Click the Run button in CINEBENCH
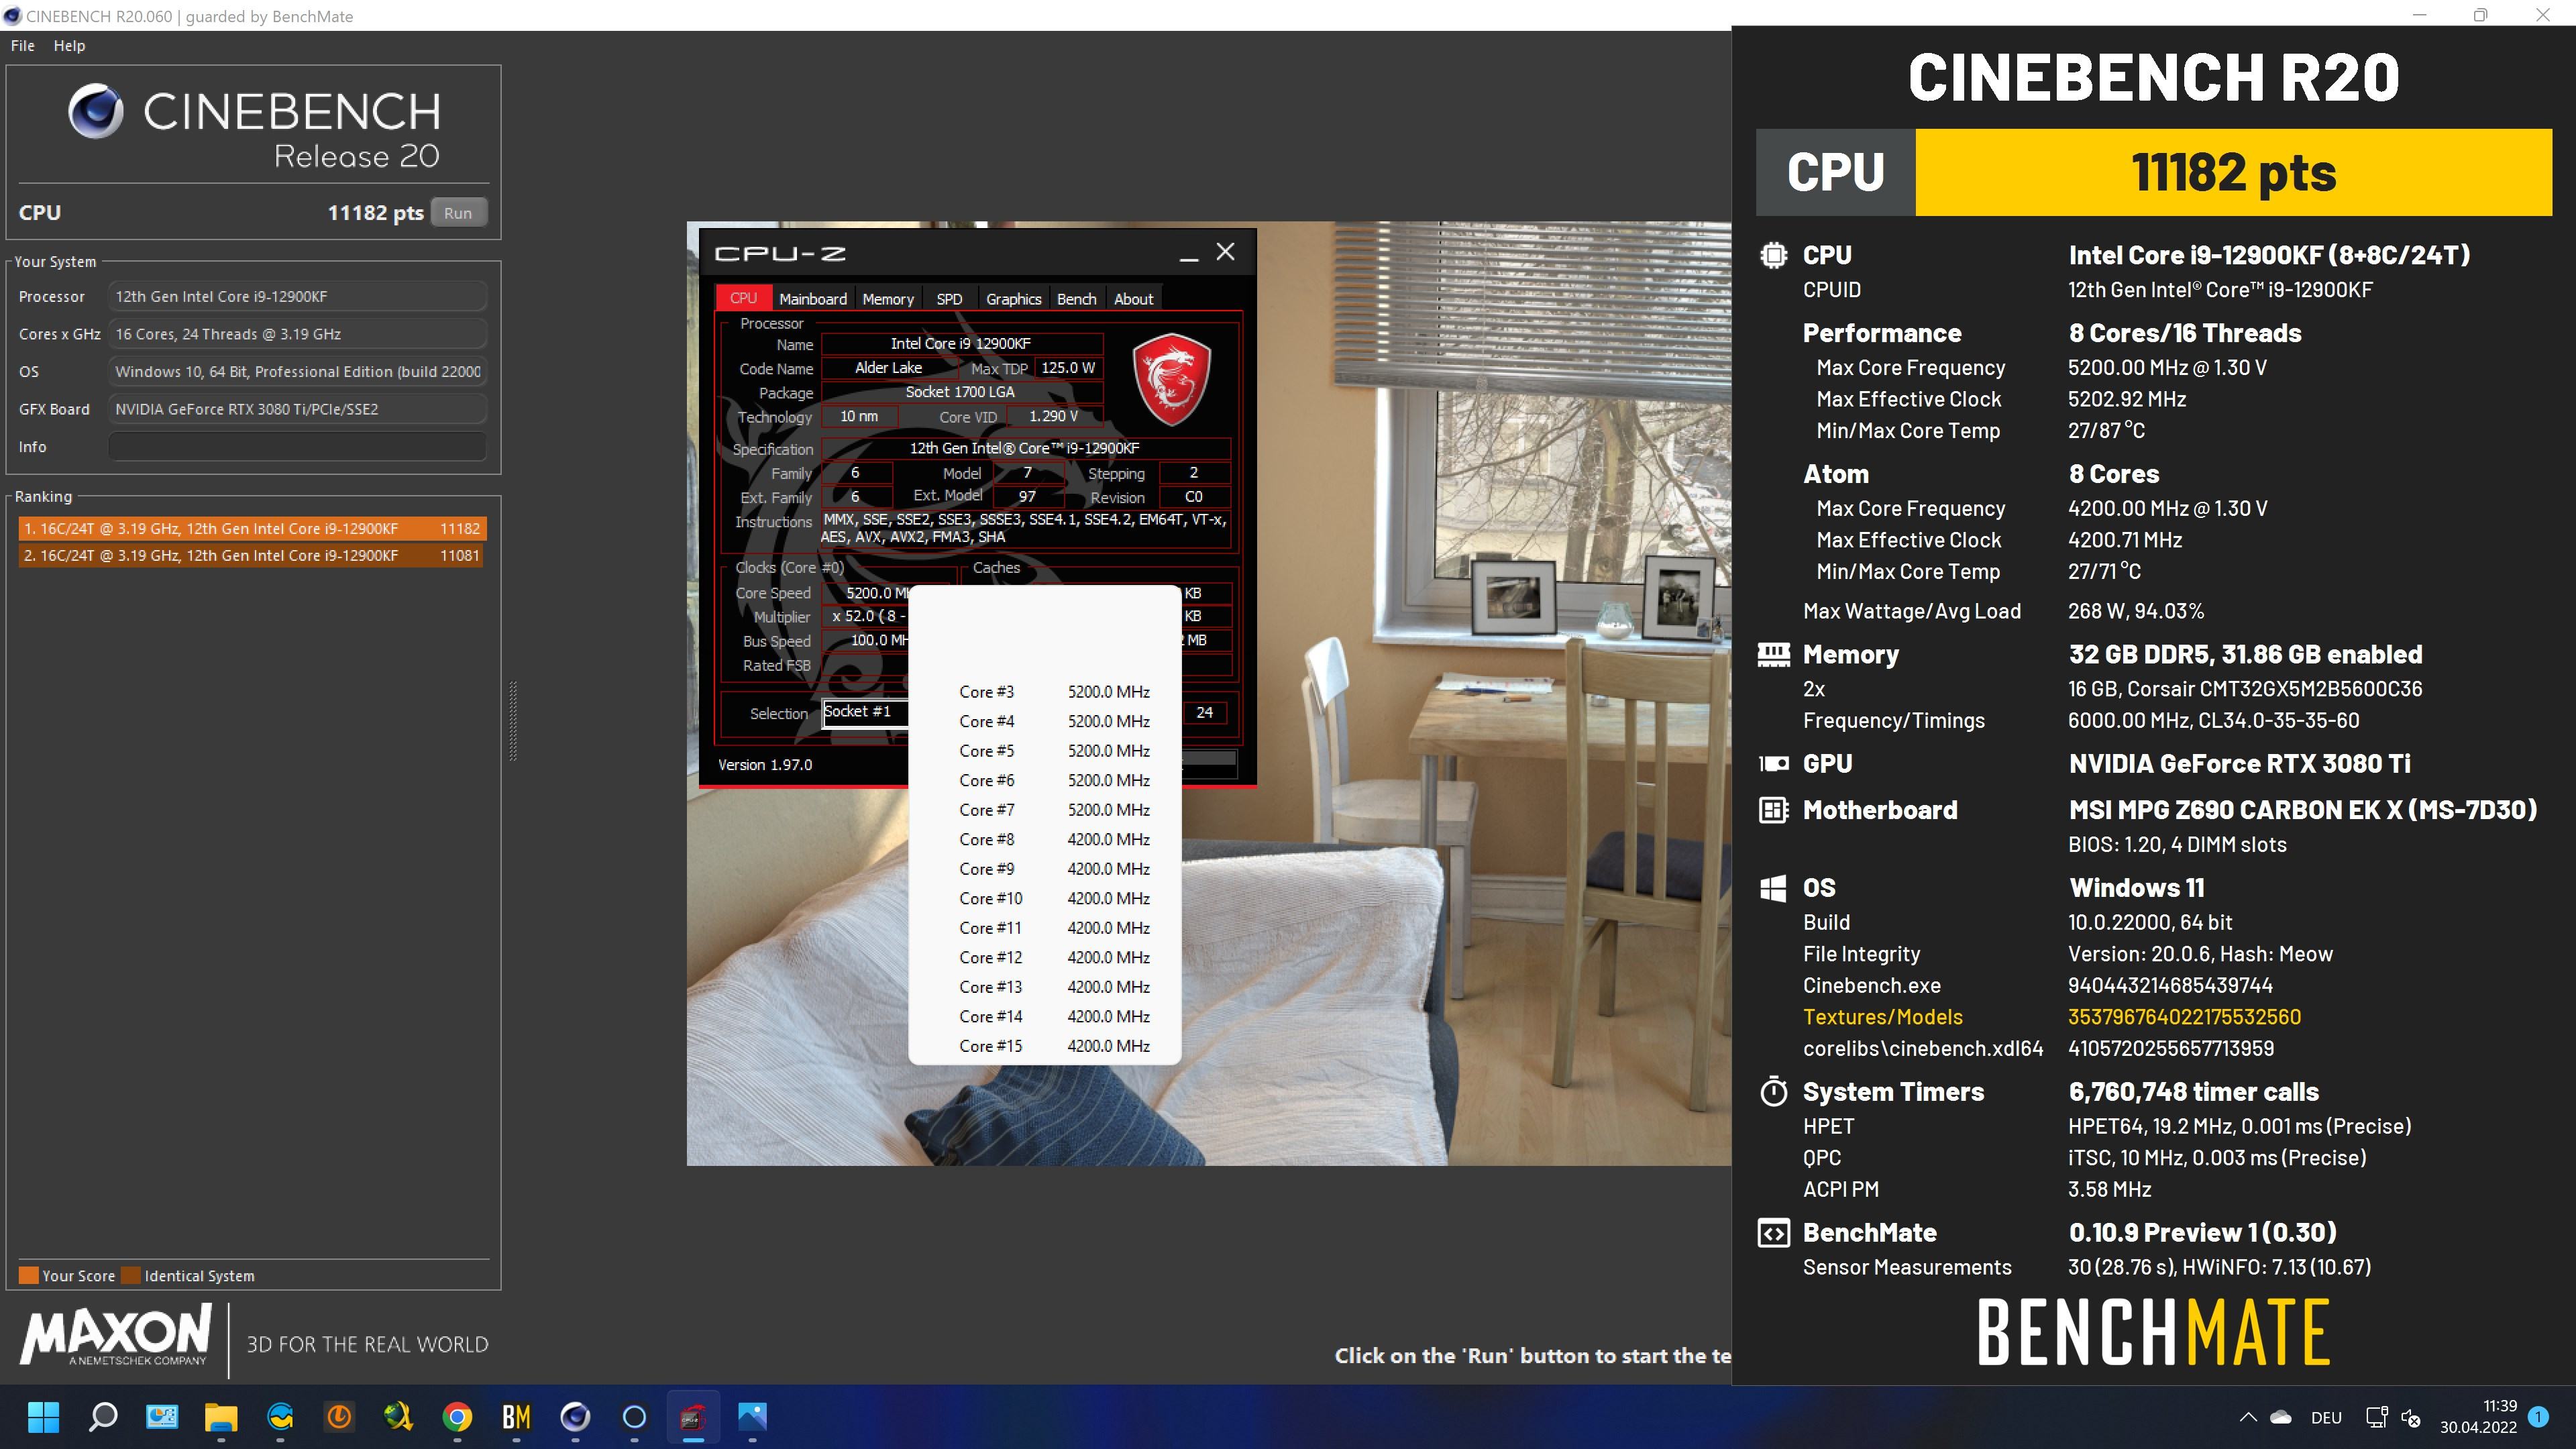The height and width of the screenshot is (1449, 2576). pyautogui.click(x=462, y=212)
